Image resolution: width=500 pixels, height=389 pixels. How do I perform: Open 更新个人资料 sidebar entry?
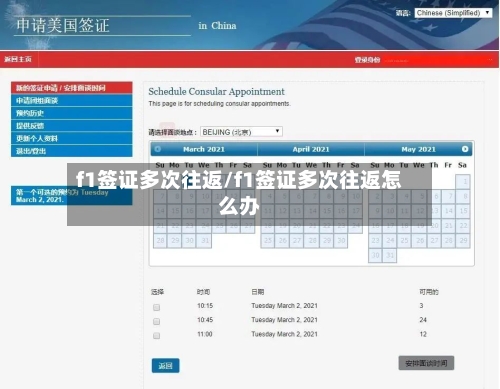point(72,138)
